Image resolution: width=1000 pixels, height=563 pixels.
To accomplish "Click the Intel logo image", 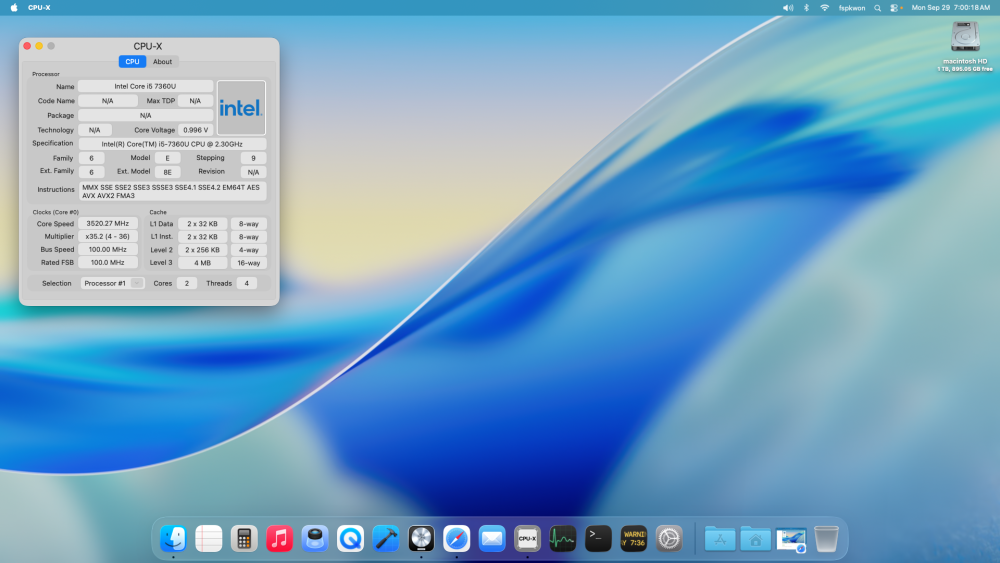I will 241,107.
